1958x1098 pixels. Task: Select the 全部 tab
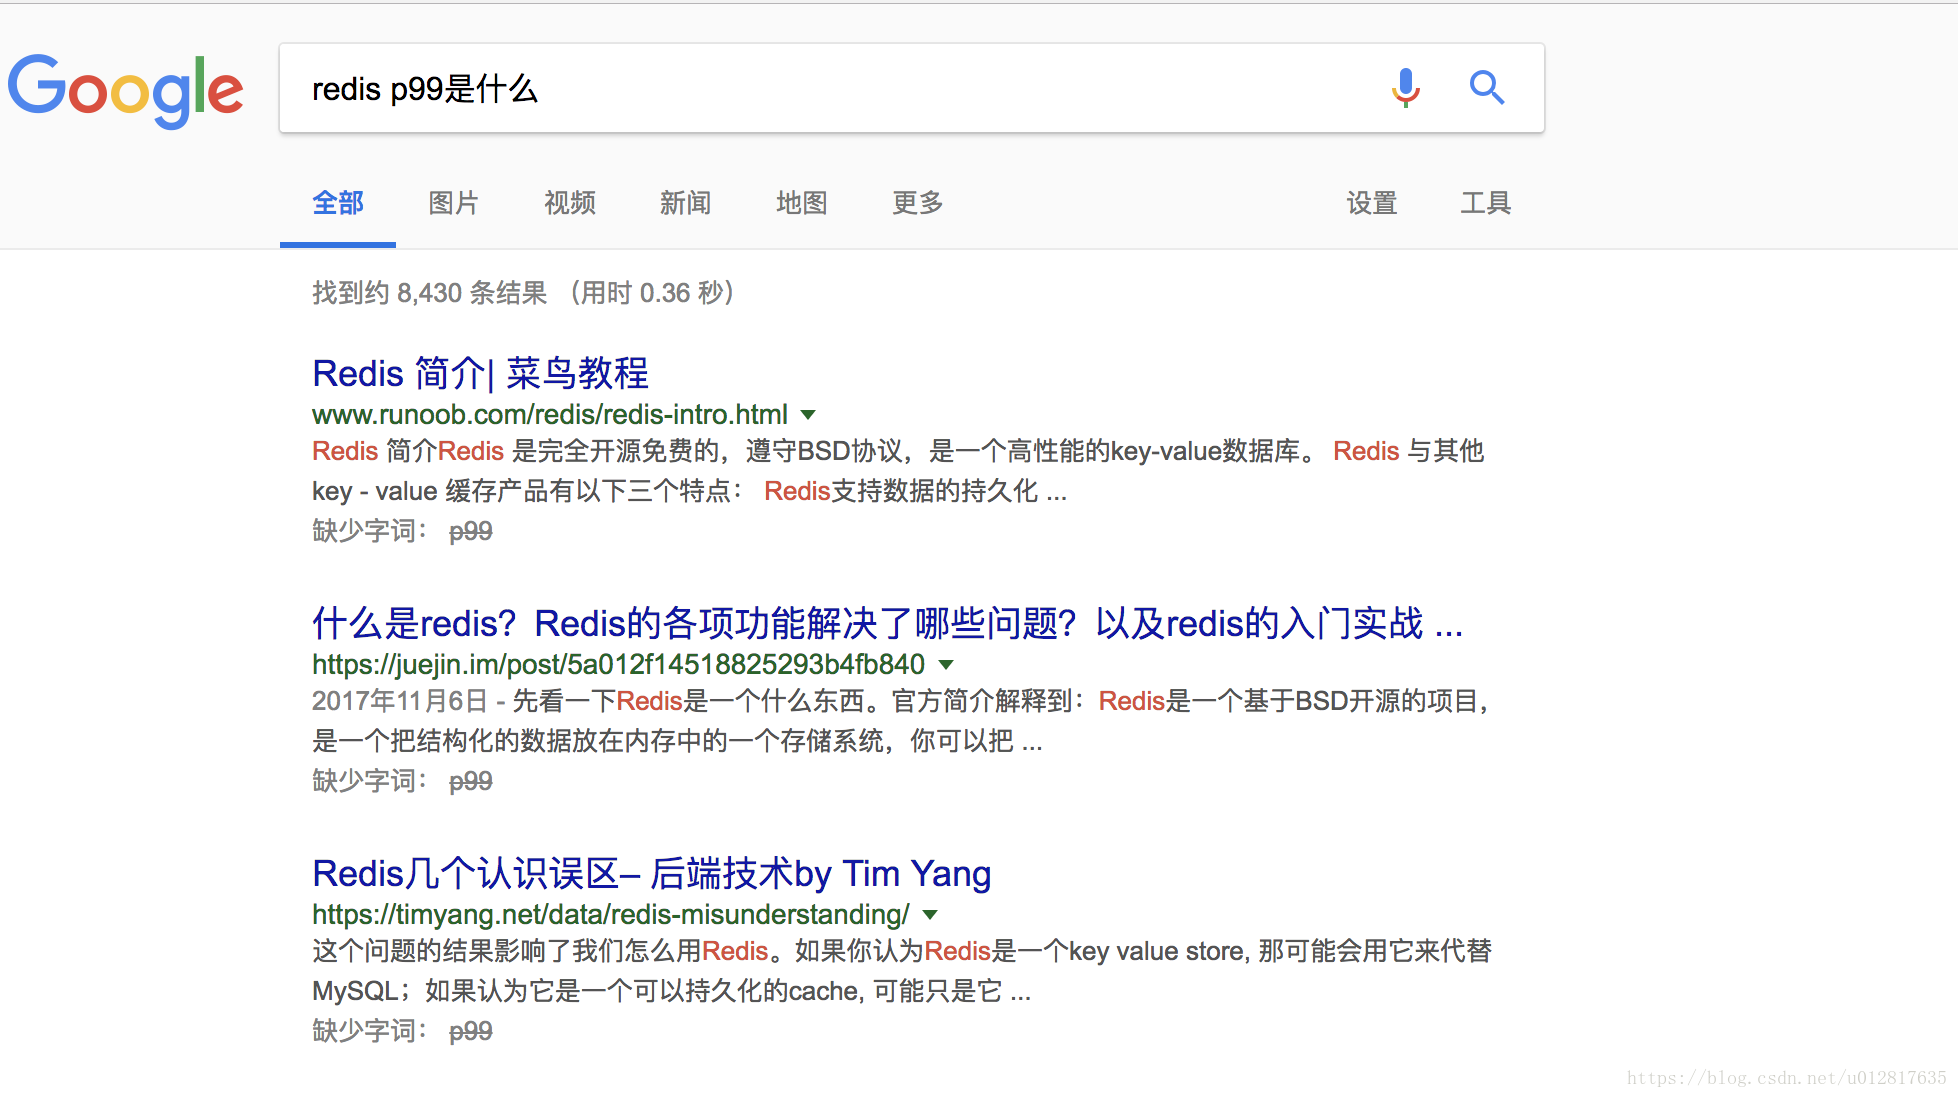click(338, 203)
